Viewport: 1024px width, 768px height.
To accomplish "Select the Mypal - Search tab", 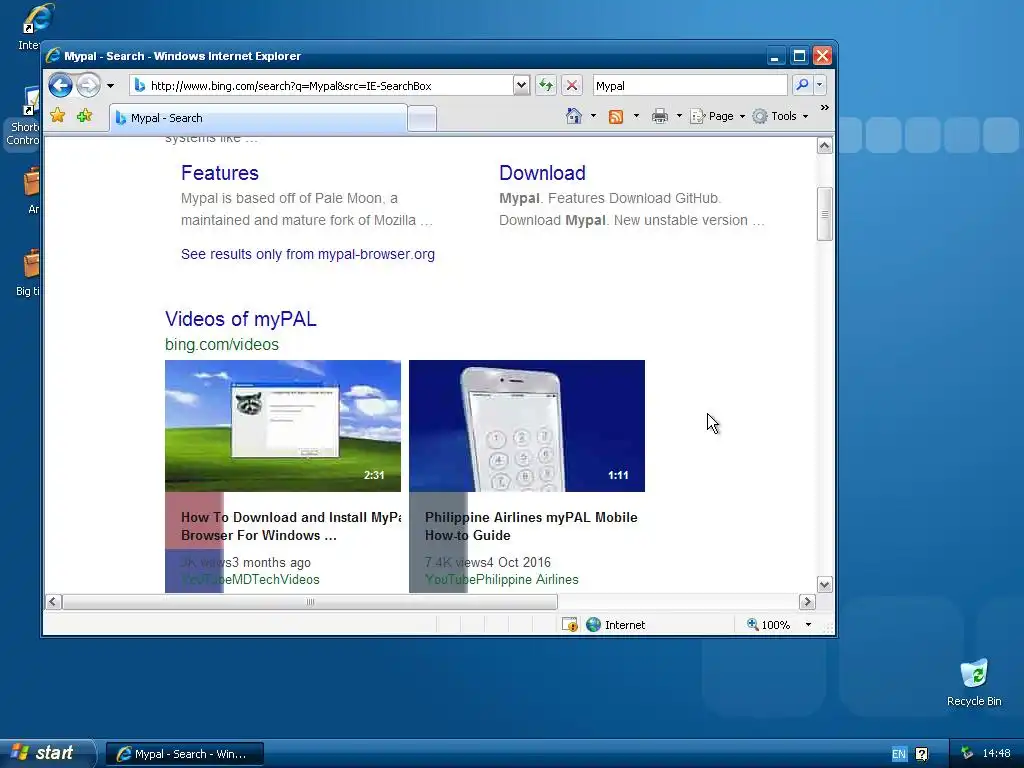I will tap(258, 118).
